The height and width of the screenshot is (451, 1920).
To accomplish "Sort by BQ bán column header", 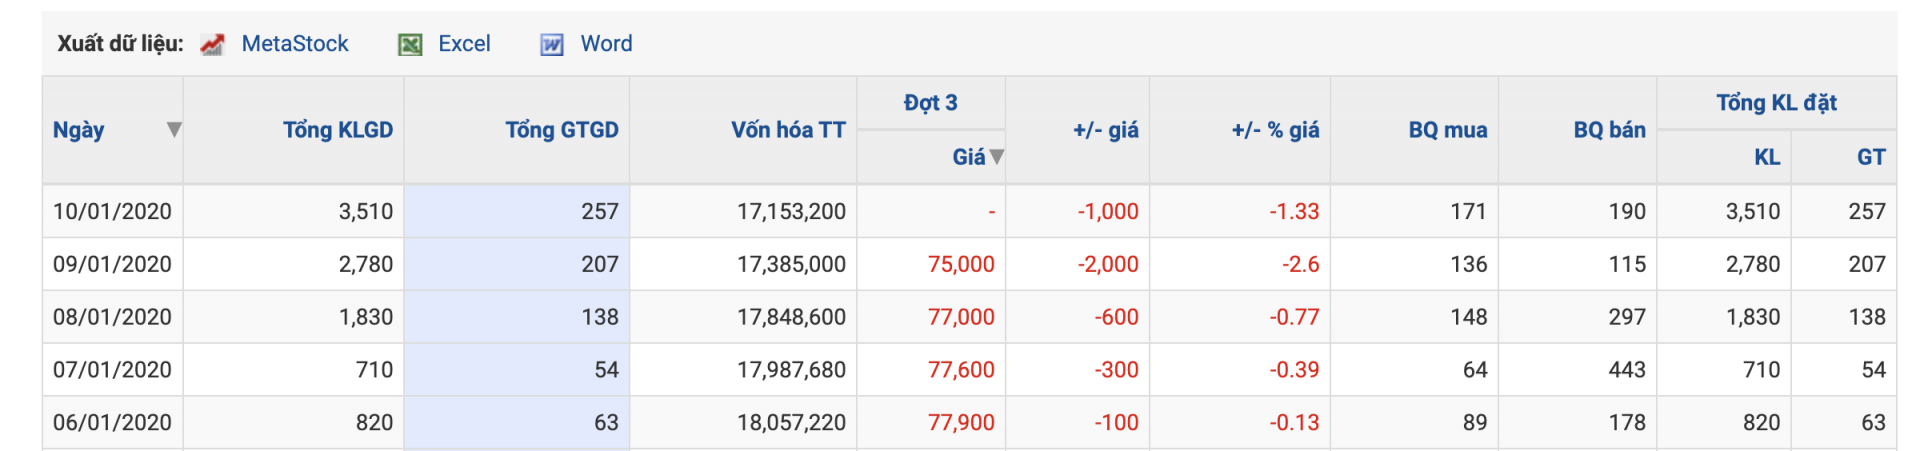I will click(x=1609, y=130).
